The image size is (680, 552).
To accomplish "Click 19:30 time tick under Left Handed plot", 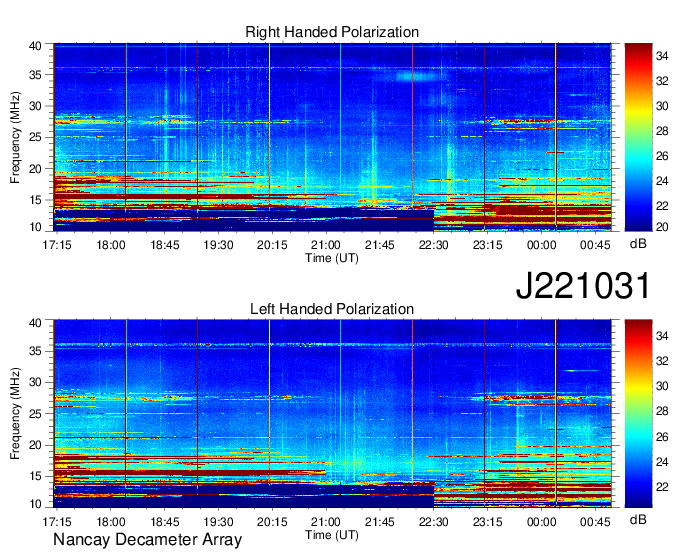I will point(219,522).
